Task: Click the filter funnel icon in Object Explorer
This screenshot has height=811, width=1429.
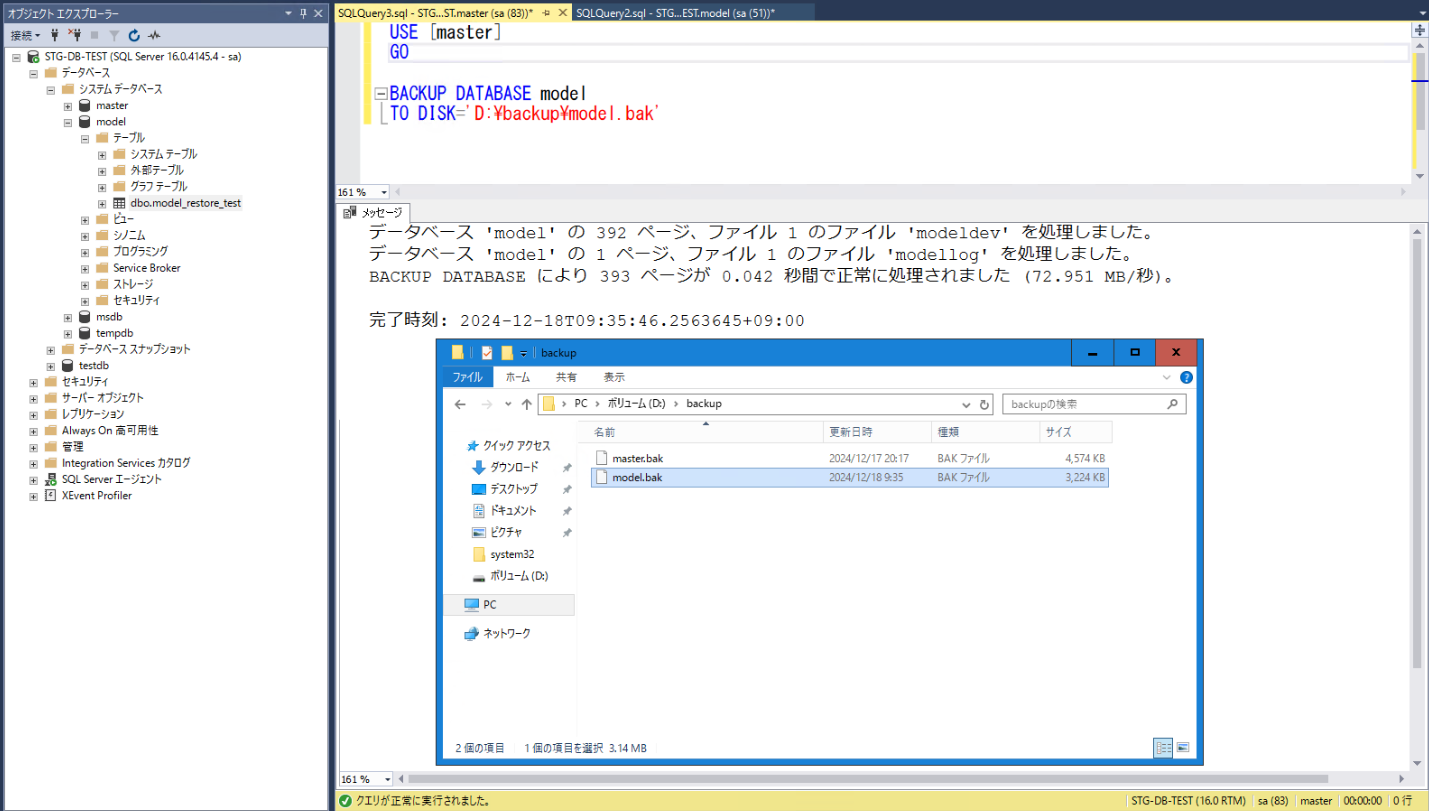Action: click(x=114, y=35)
